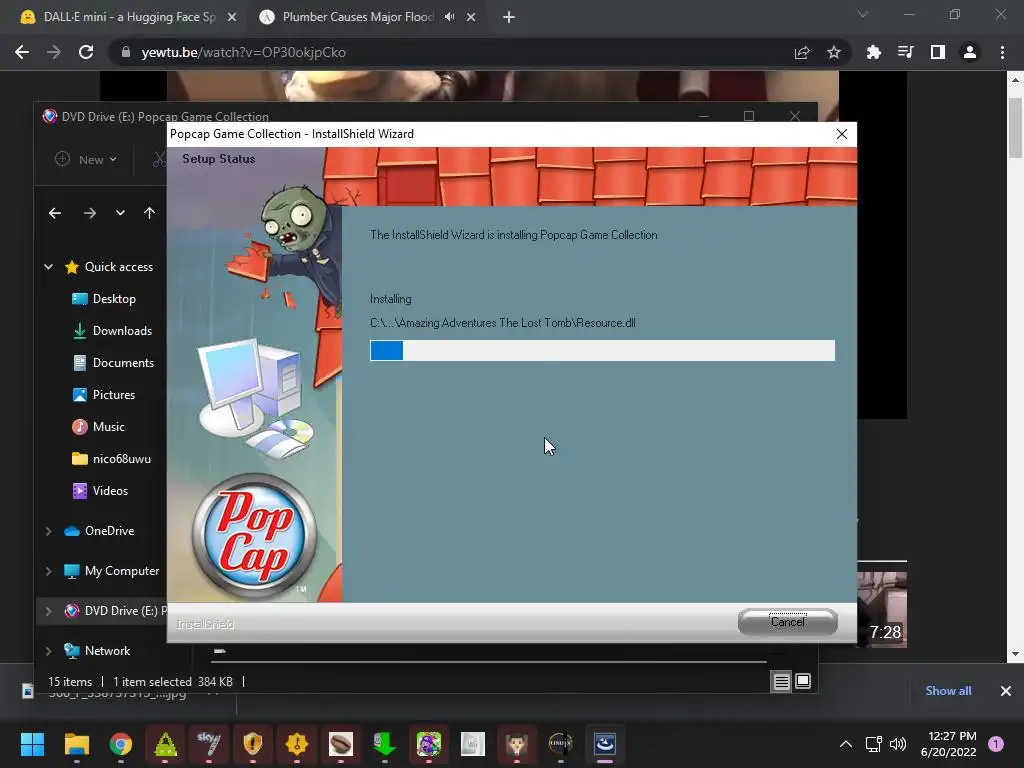Screen dimensions: 1024x768
Task: Expand My Computer in navigation pane
Action: (x=48, y=571)
